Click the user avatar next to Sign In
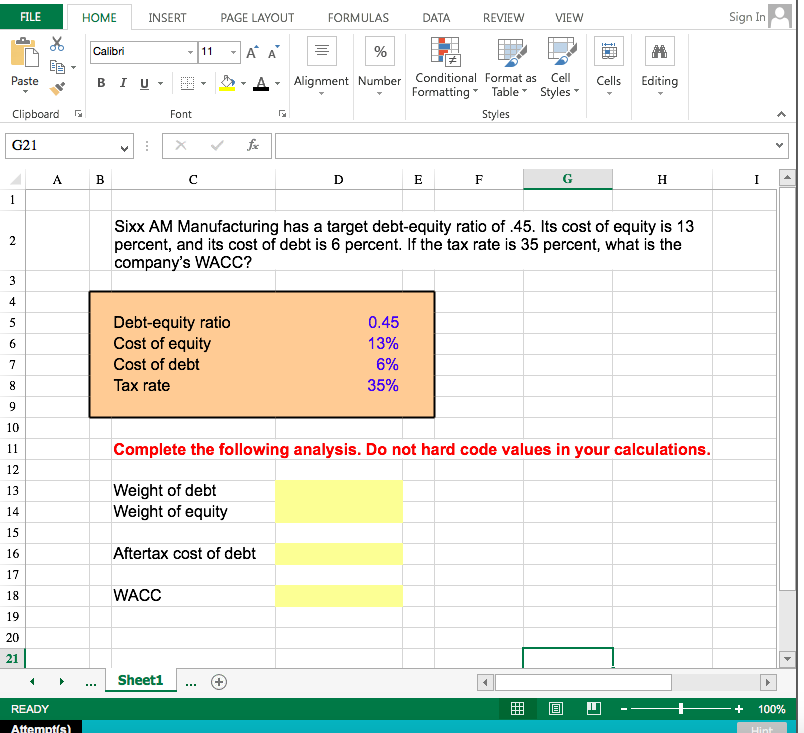This screenshot has height=733, width=804. point(780,17)
